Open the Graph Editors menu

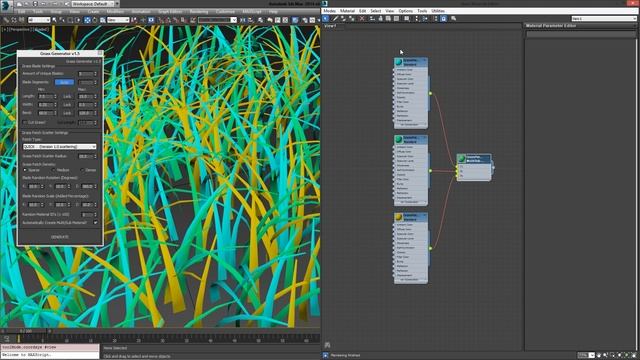click(170, 12)
